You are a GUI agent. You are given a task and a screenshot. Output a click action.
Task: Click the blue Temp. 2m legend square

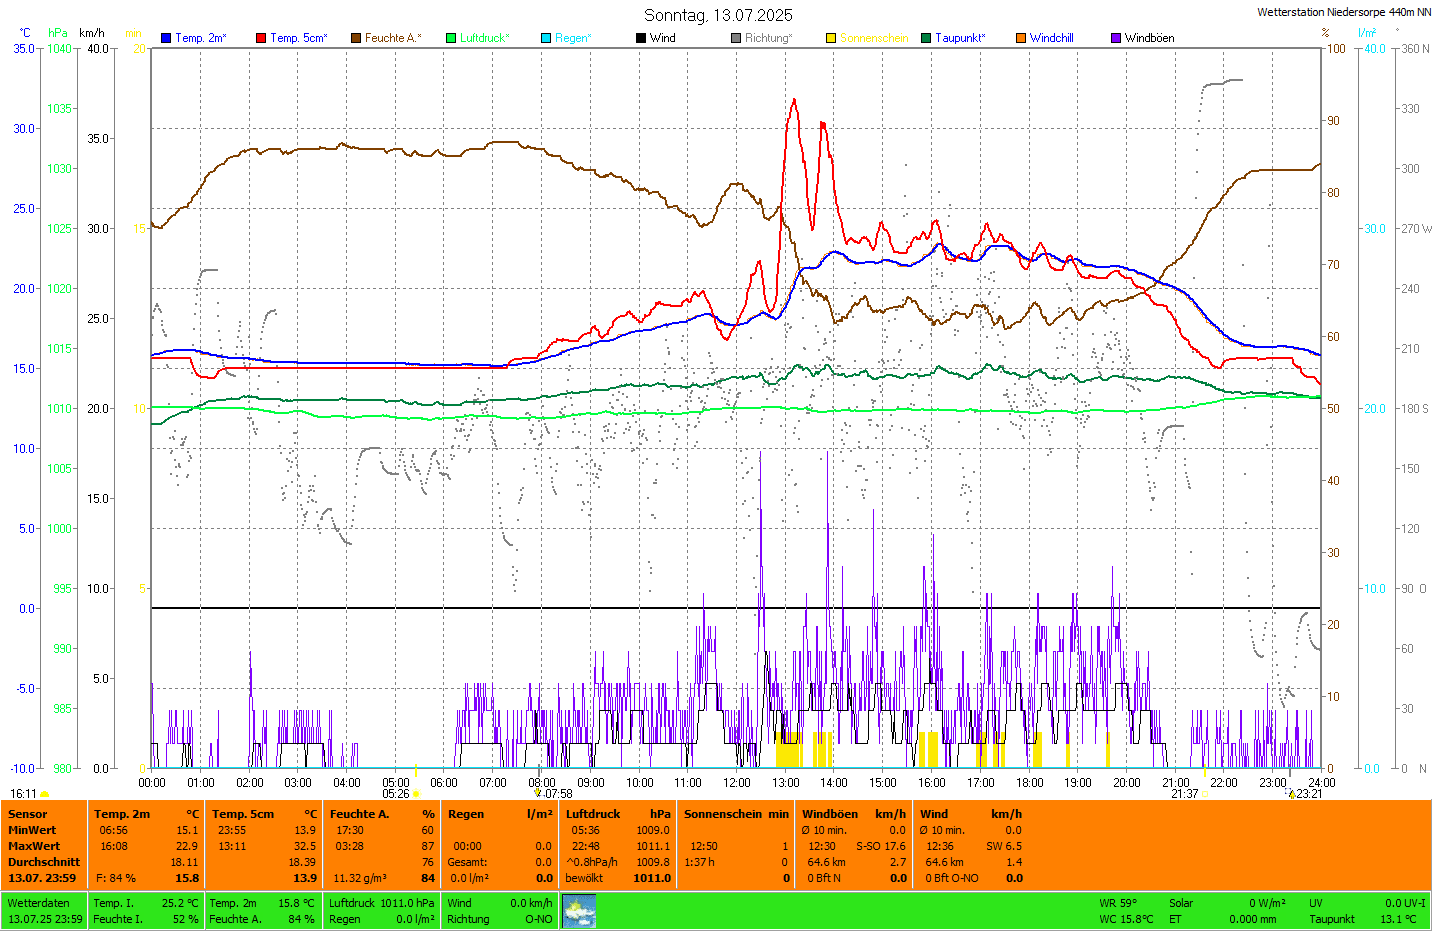pos(166,38)
